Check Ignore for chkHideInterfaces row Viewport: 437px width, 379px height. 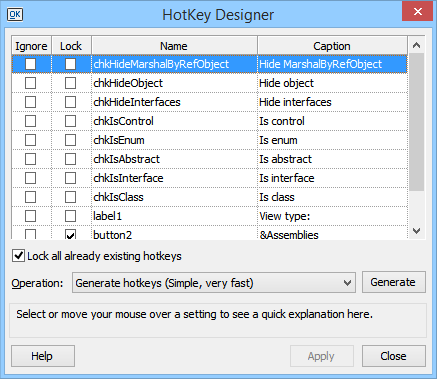(30, 102)
